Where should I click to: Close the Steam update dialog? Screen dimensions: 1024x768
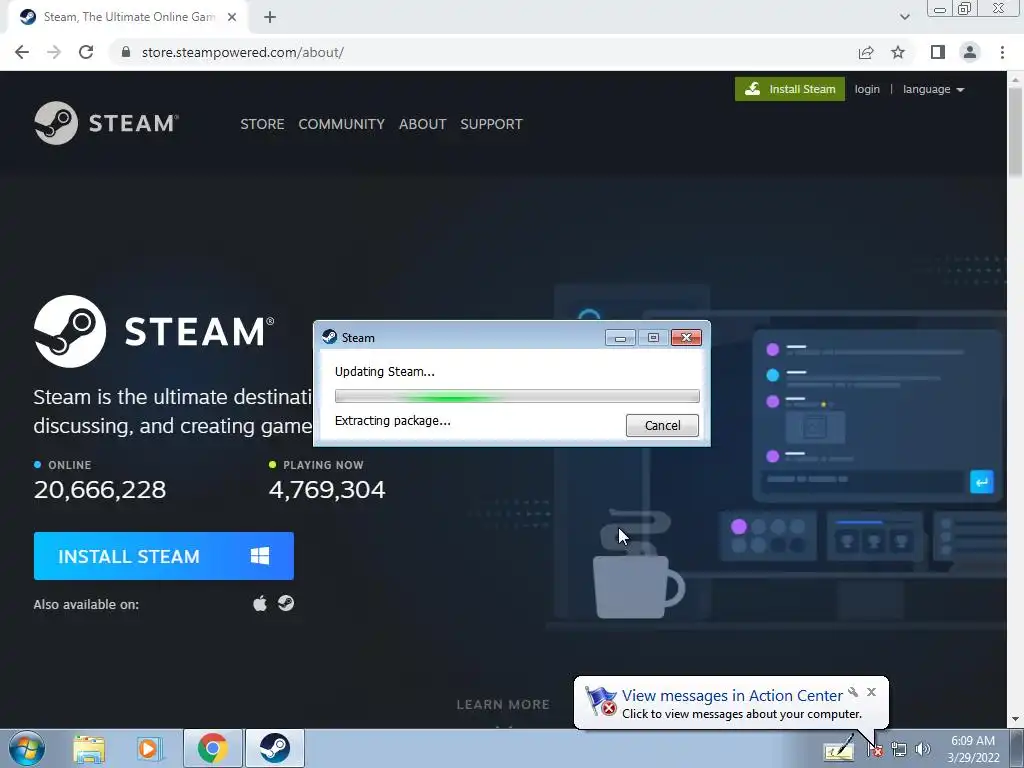[x=686, y=338]
